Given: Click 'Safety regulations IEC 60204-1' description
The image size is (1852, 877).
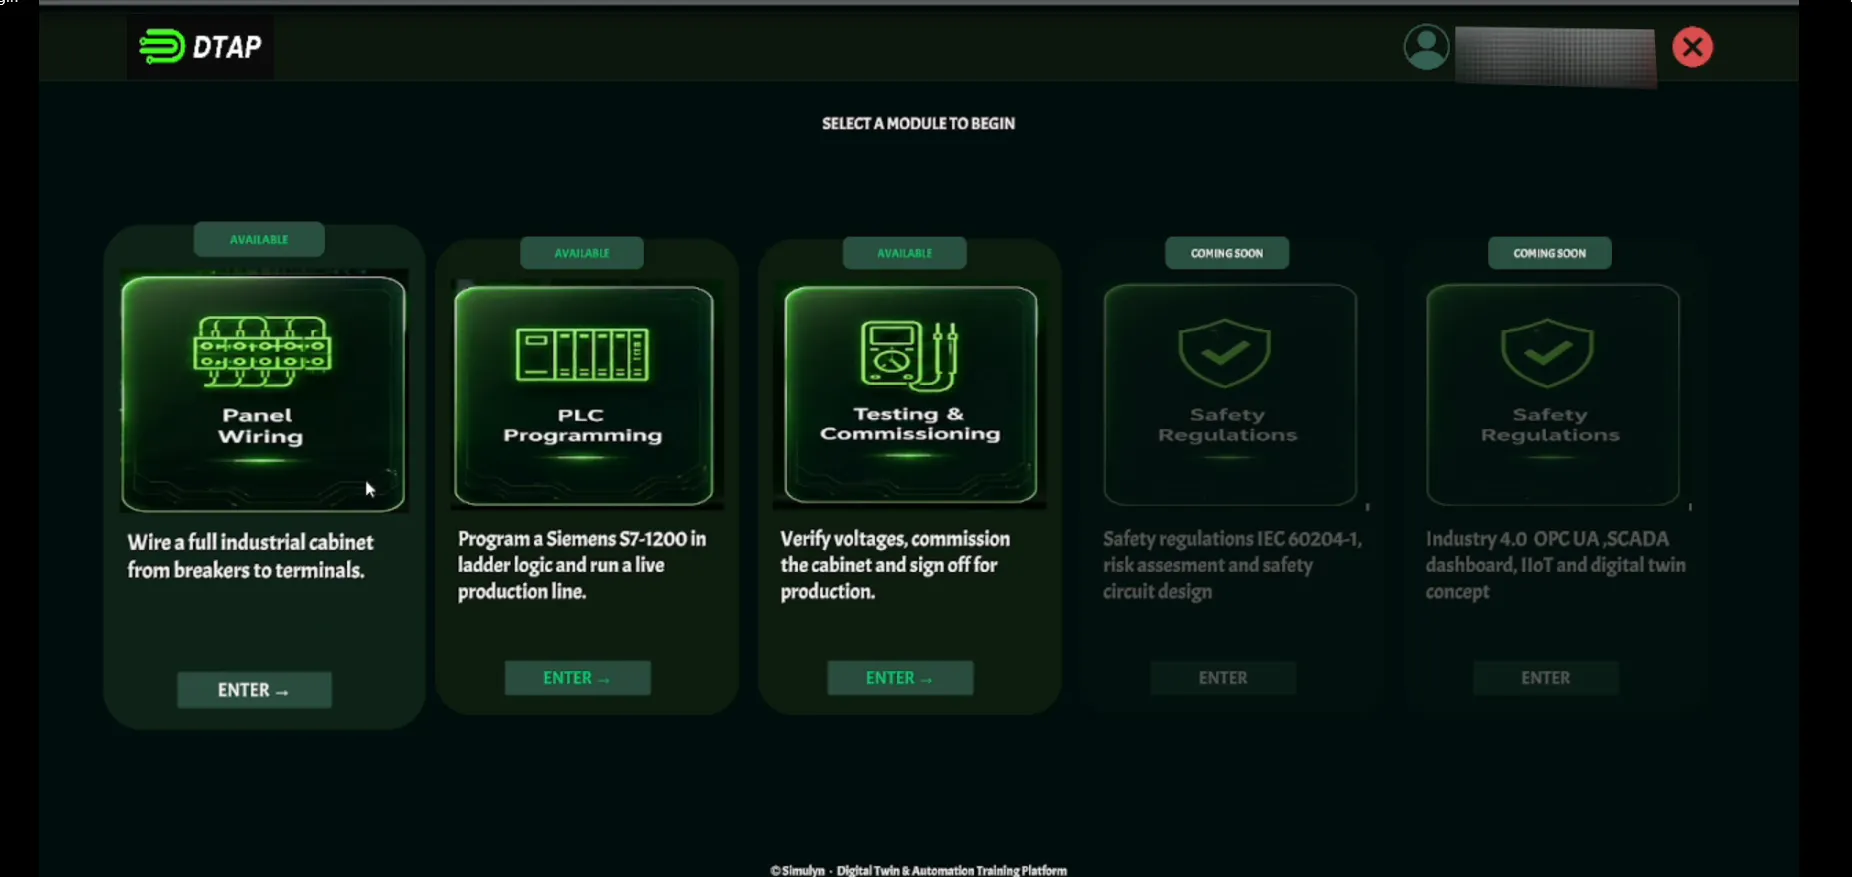Looking at the screenshot, I should coord(1232,565).
